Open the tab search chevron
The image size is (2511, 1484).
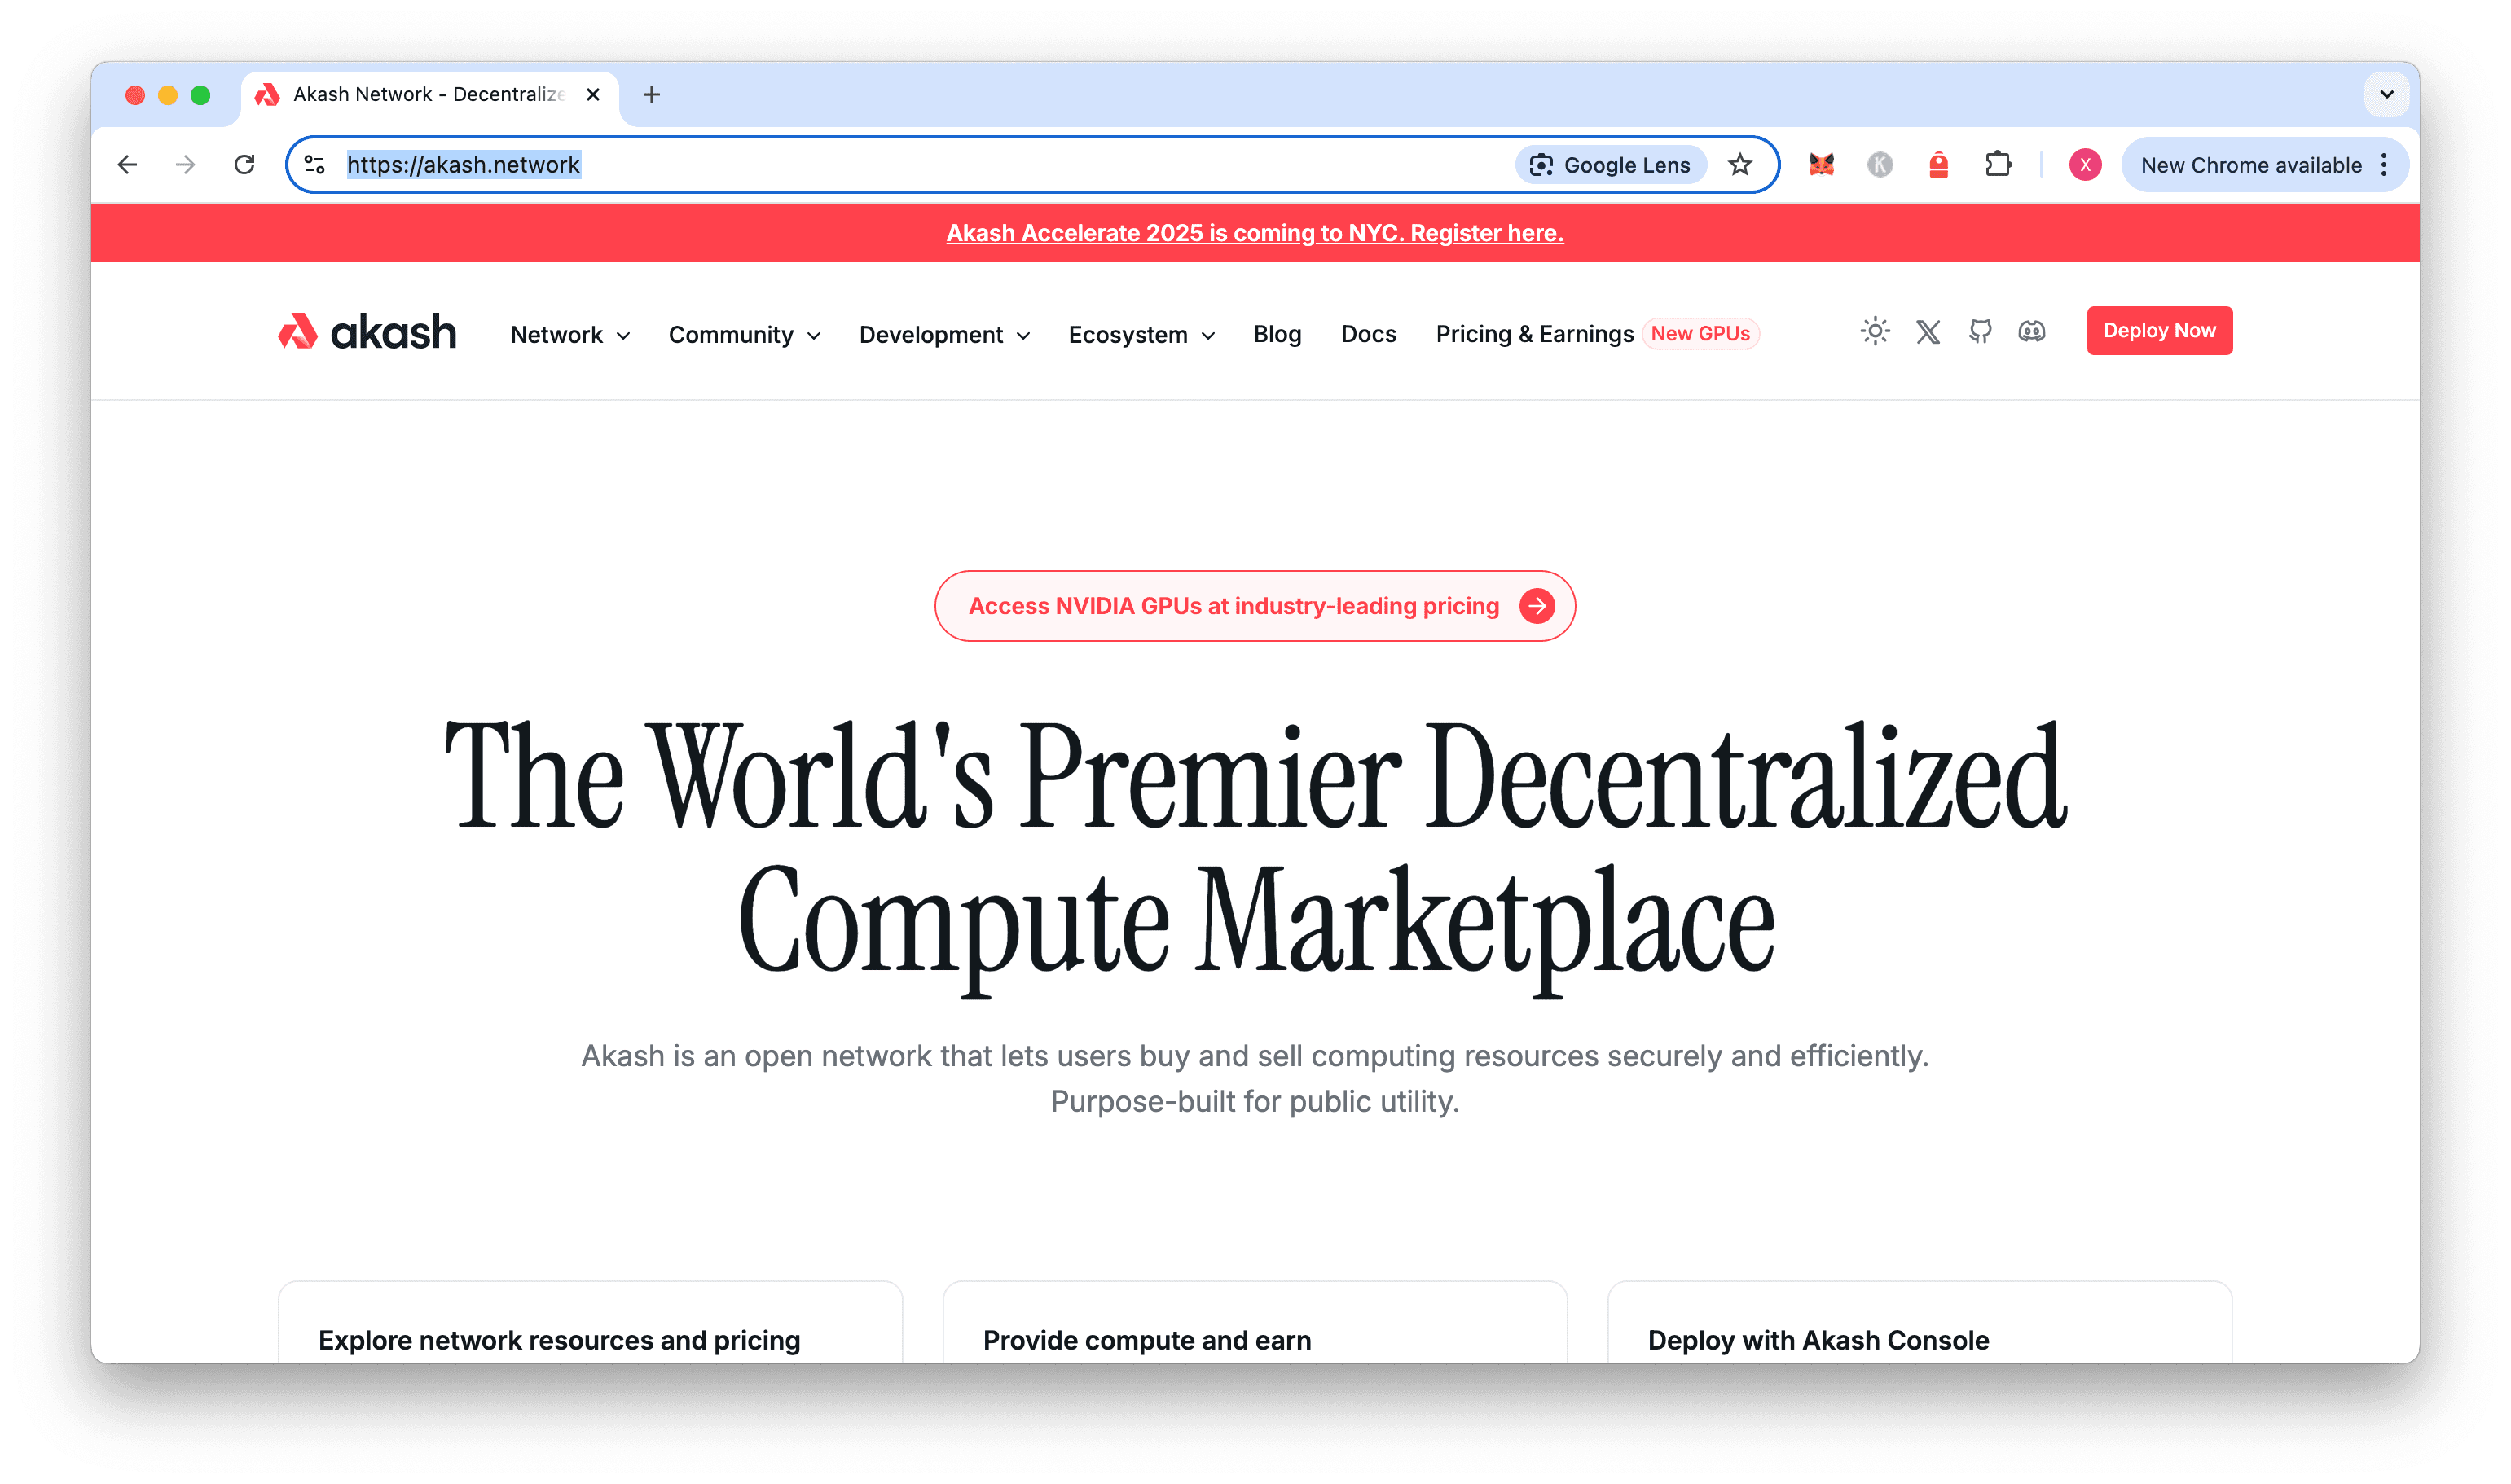pyautogui.click(x=2386, y=95)
